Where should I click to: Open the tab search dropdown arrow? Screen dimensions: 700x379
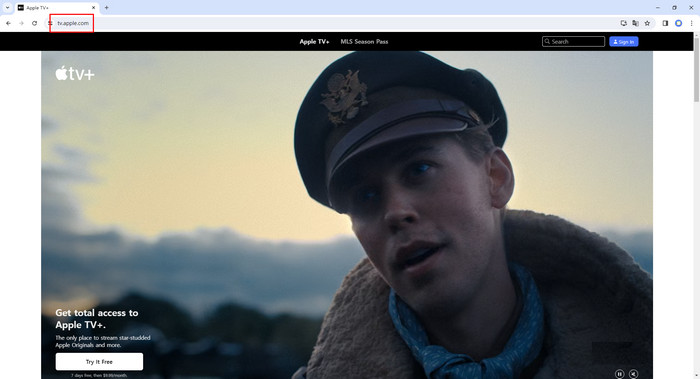[x=7, y=8]
